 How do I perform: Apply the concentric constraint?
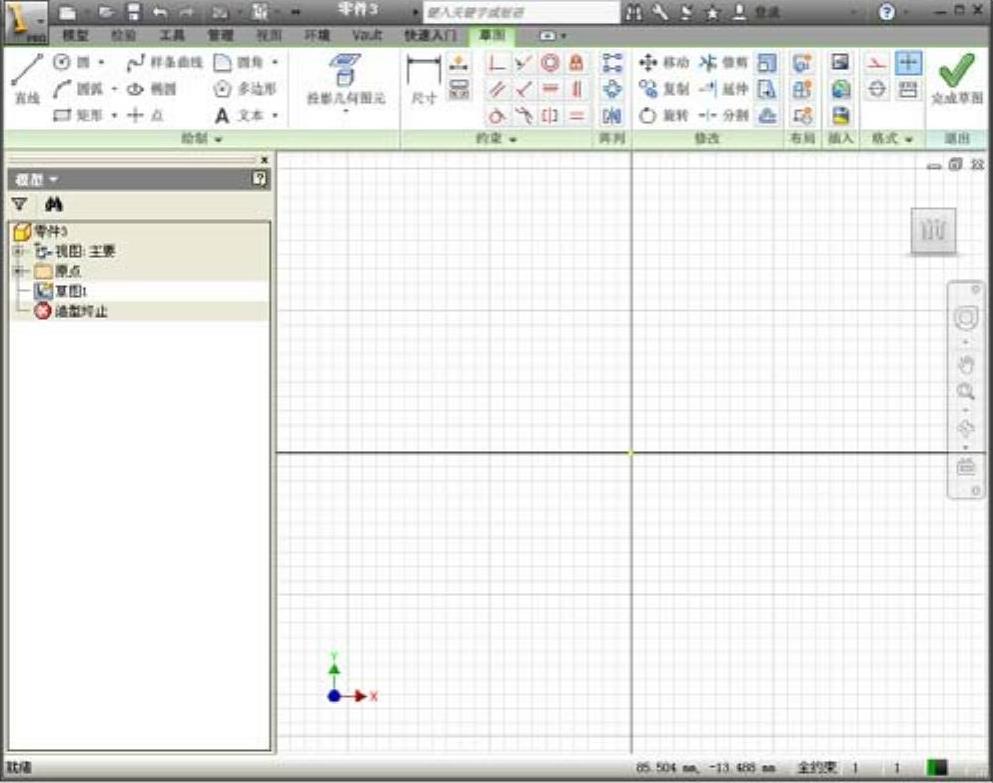550,62
